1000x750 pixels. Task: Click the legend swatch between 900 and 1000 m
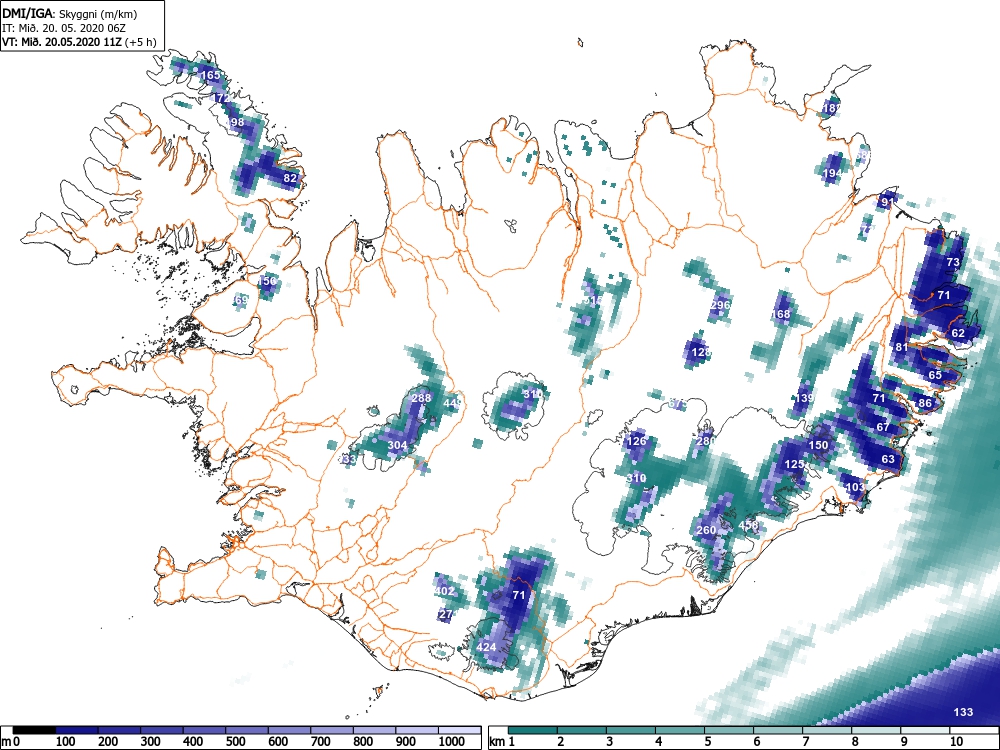click(x=416, y=730)
